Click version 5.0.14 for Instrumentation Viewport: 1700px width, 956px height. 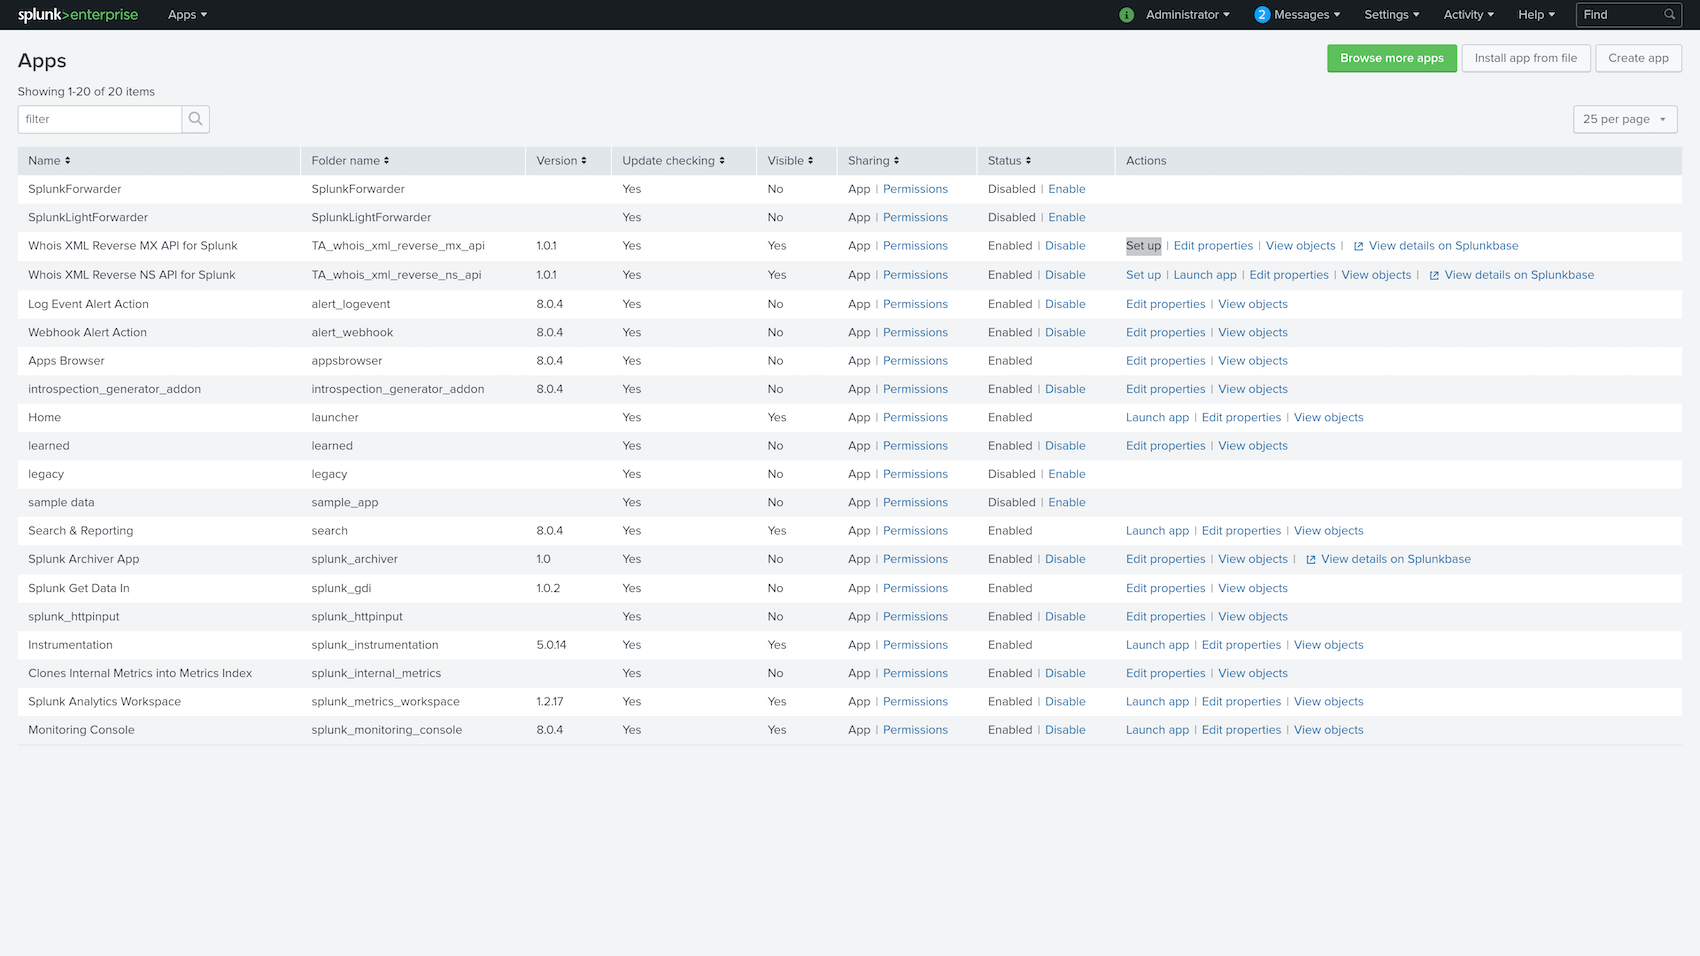tap(551, 645)
